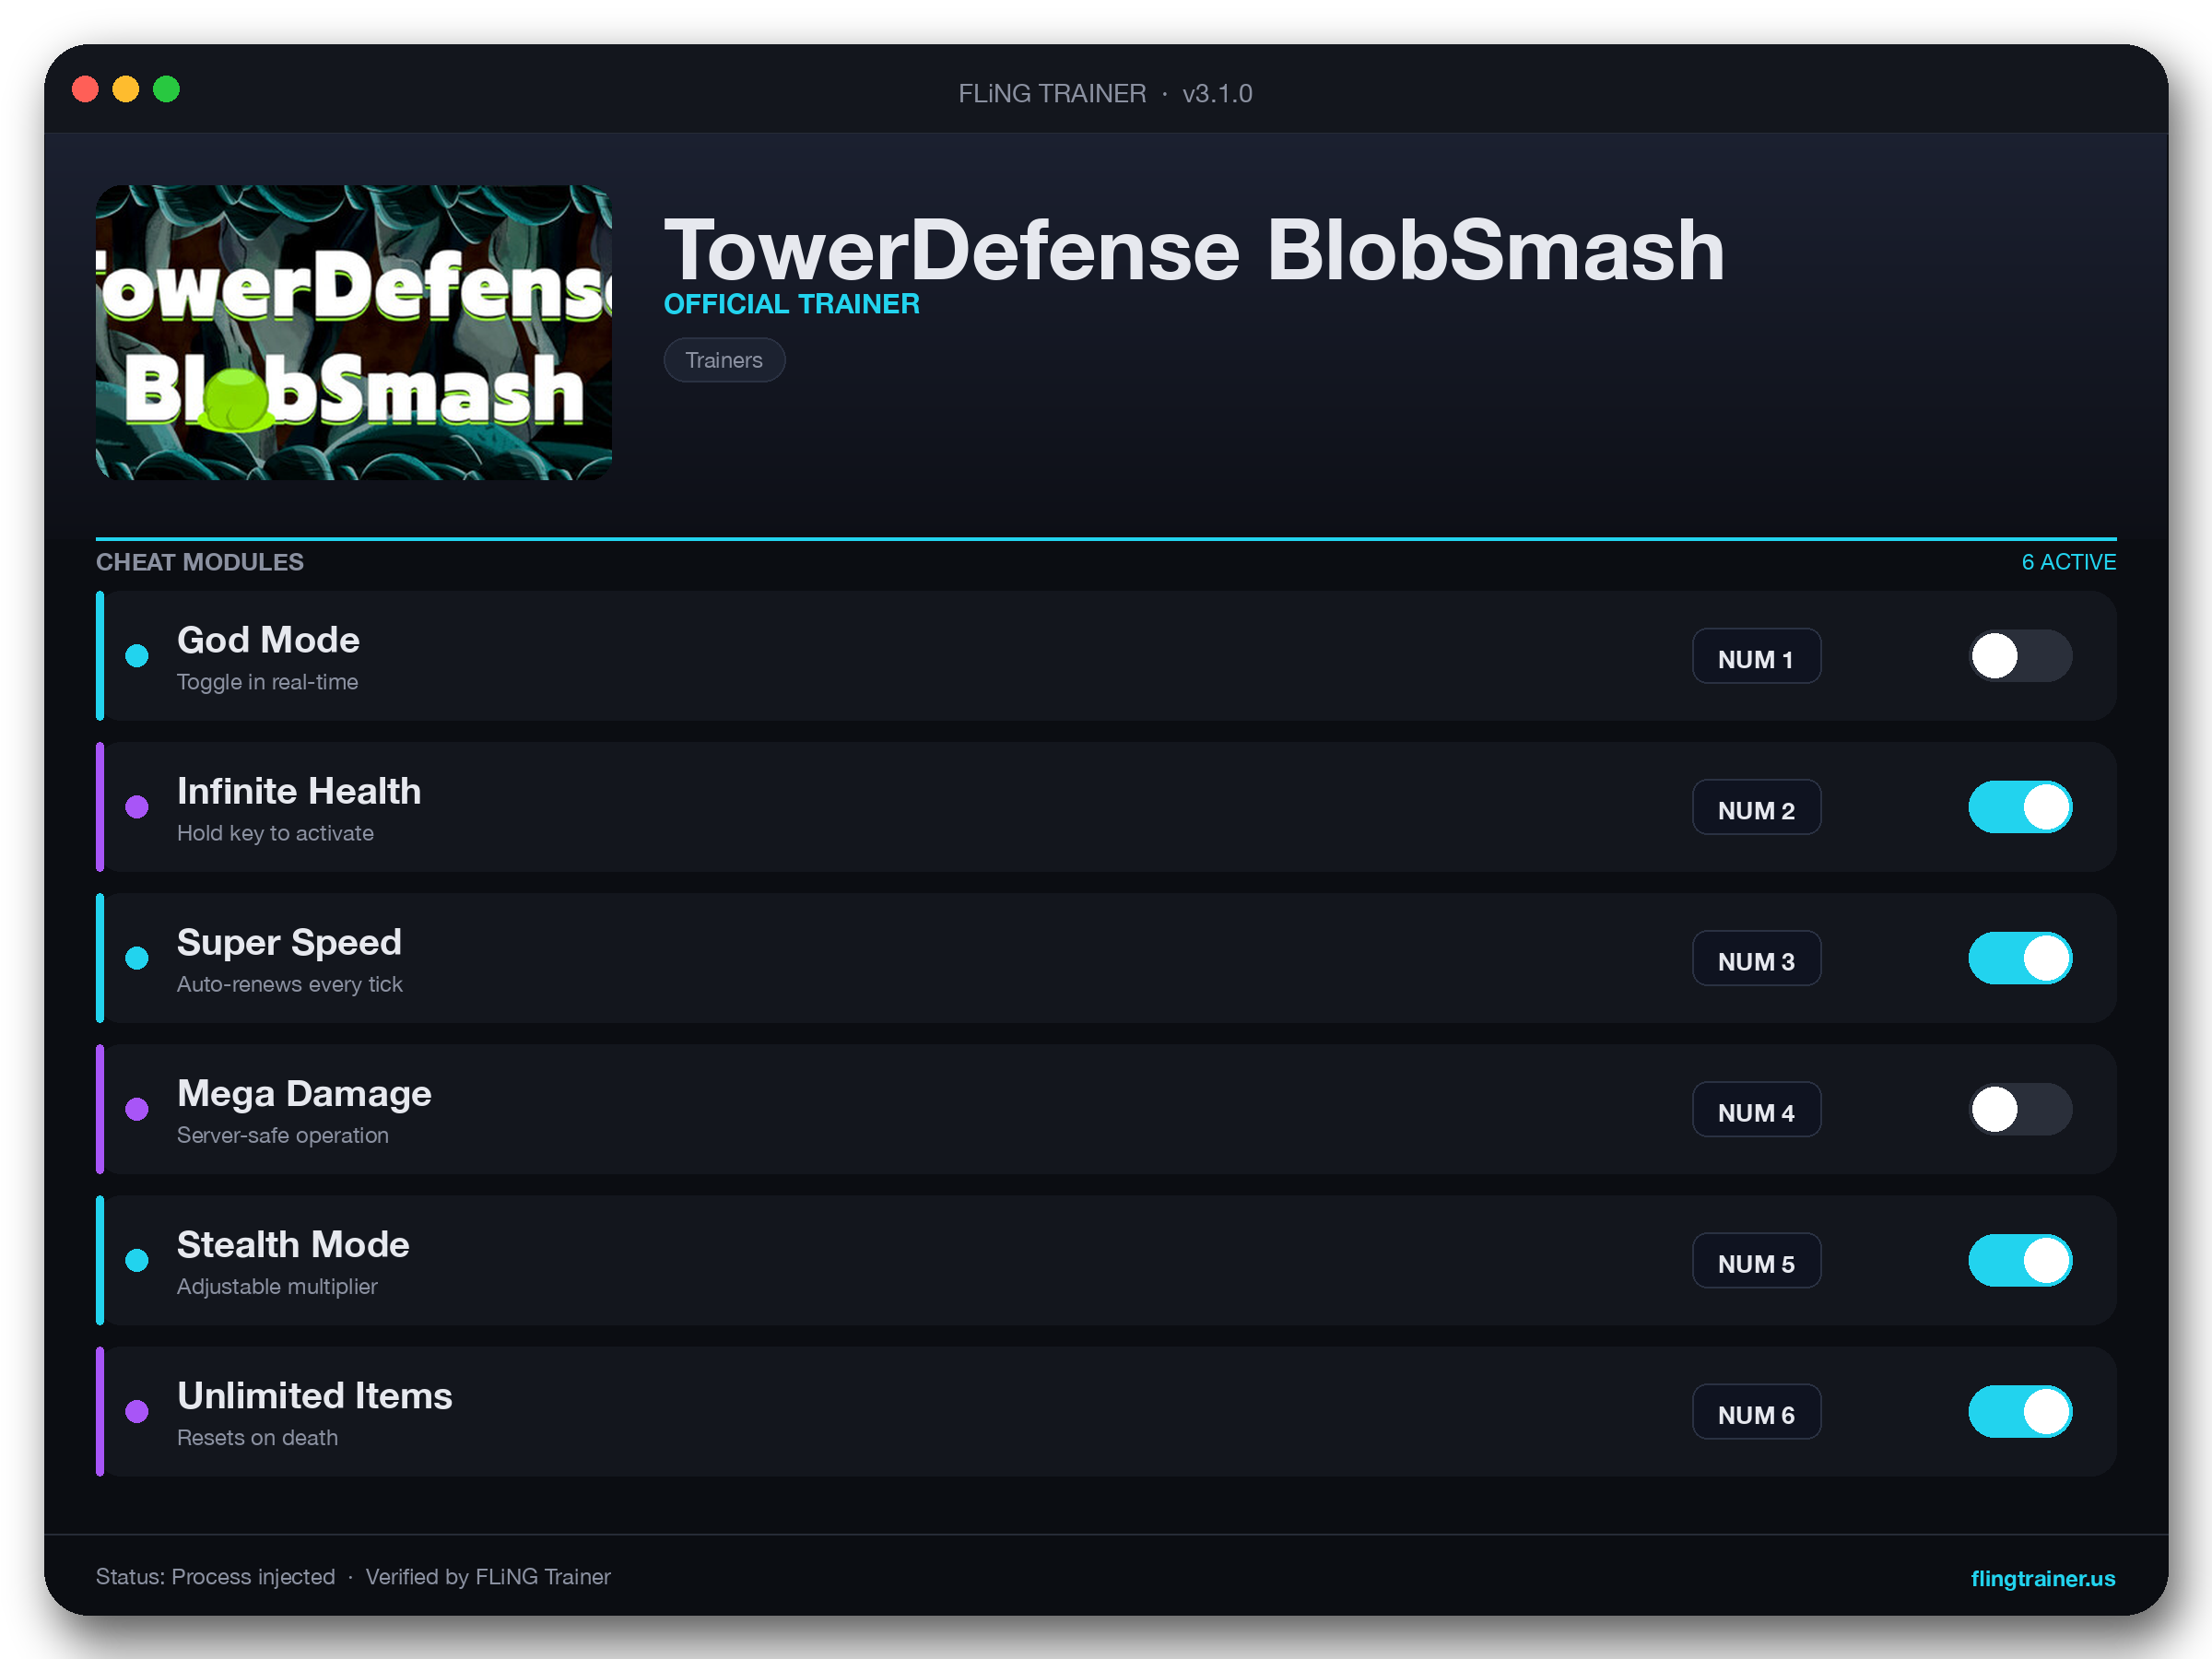Click 'Verified by FLiNG Trainer' footer text
The image size is (2212, 1659).
click(488, 1577)
